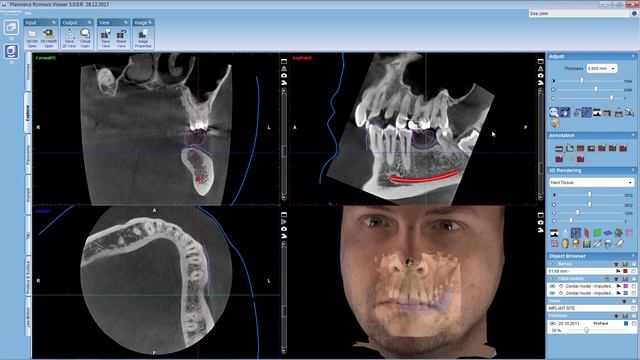Click the ruler measurement annotation tool
The width and height of the screenshot is (640, 360).
coord(559,148)
